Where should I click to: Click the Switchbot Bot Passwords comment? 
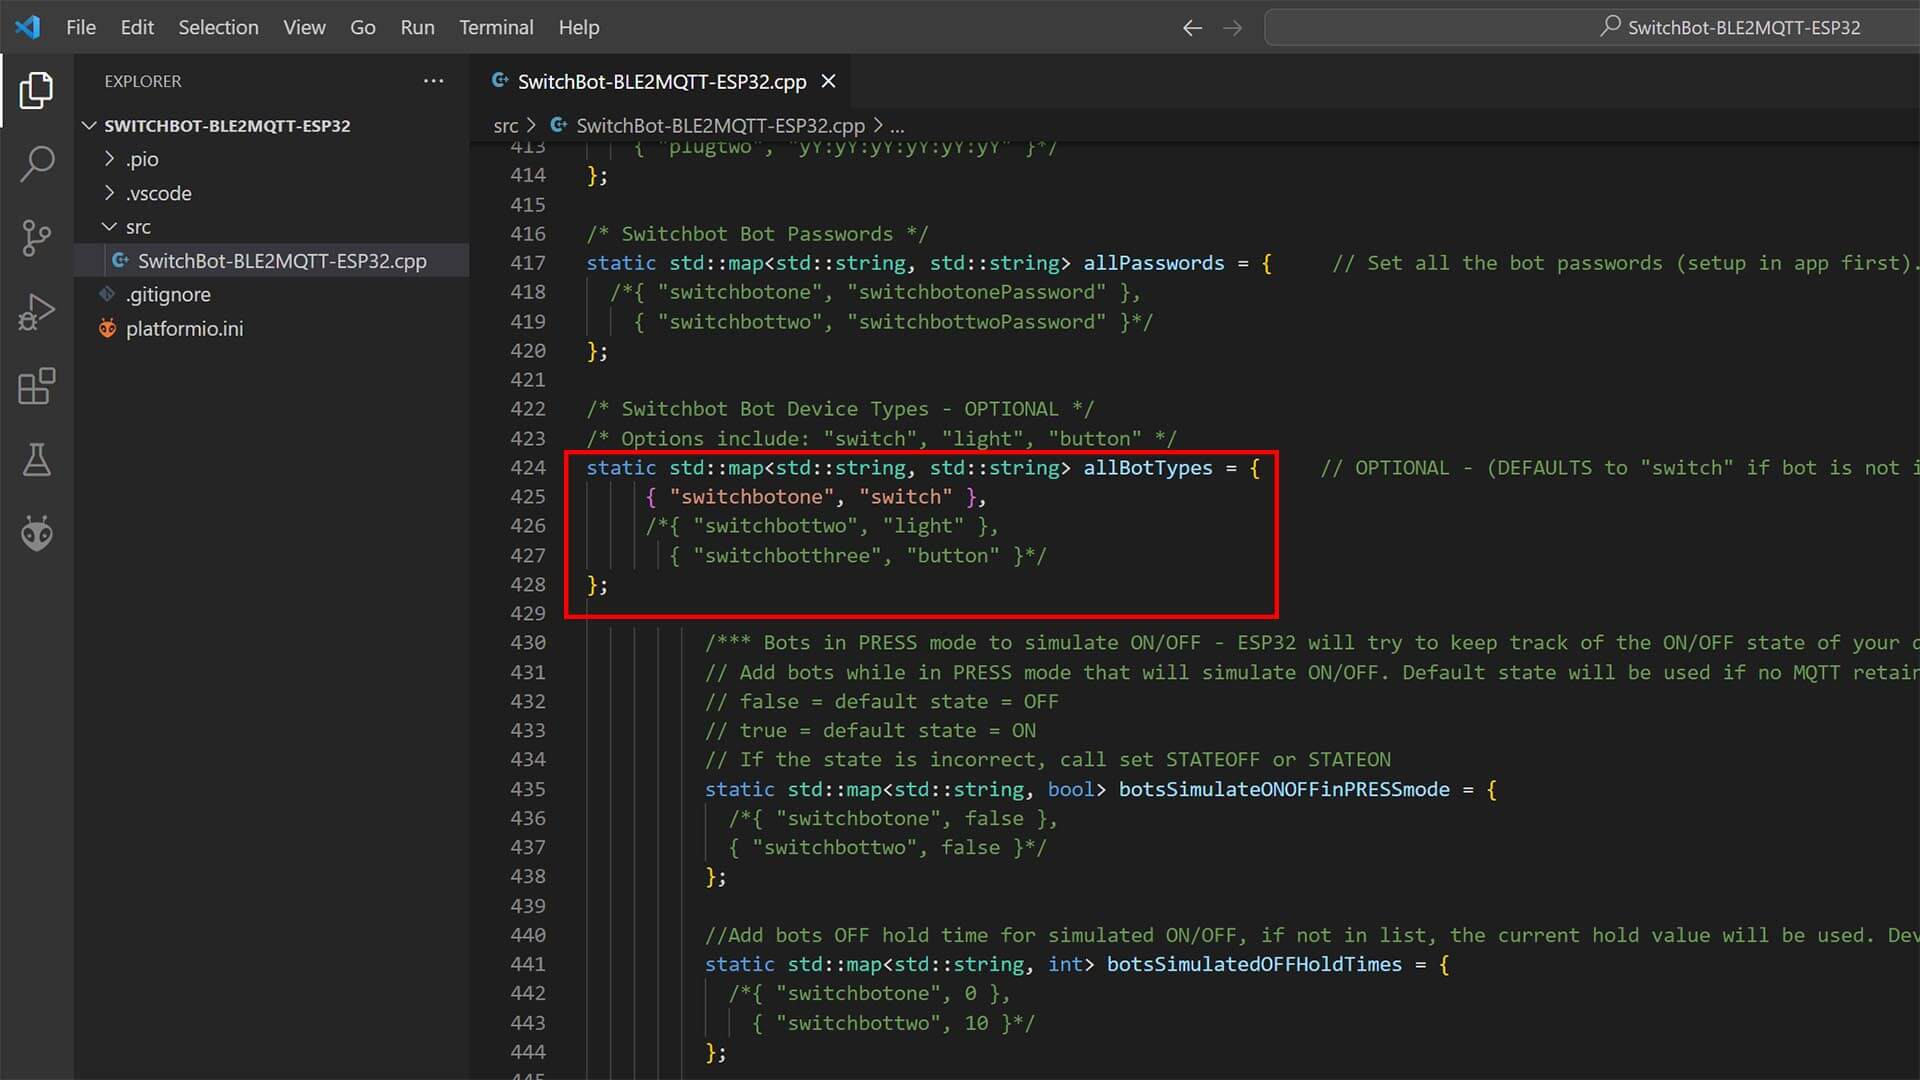tap(757, 233)
